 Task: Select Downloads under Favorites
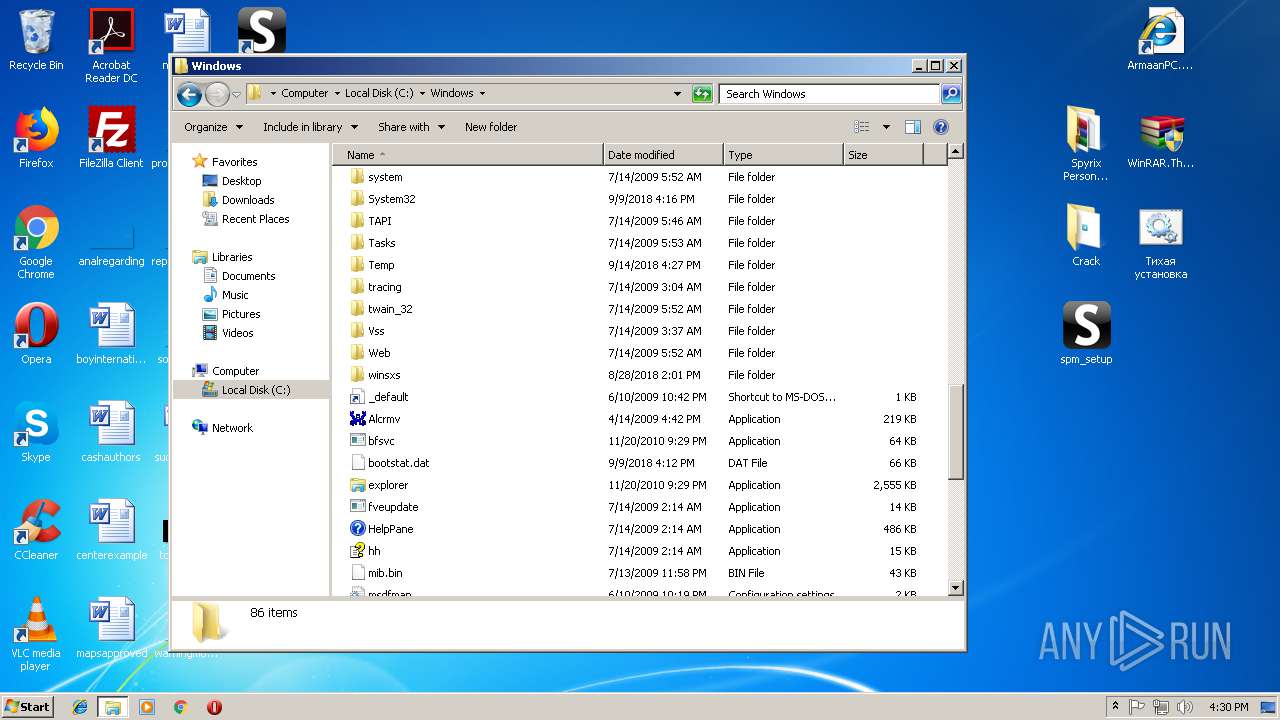pyautogui.click(x=248, y=200)
